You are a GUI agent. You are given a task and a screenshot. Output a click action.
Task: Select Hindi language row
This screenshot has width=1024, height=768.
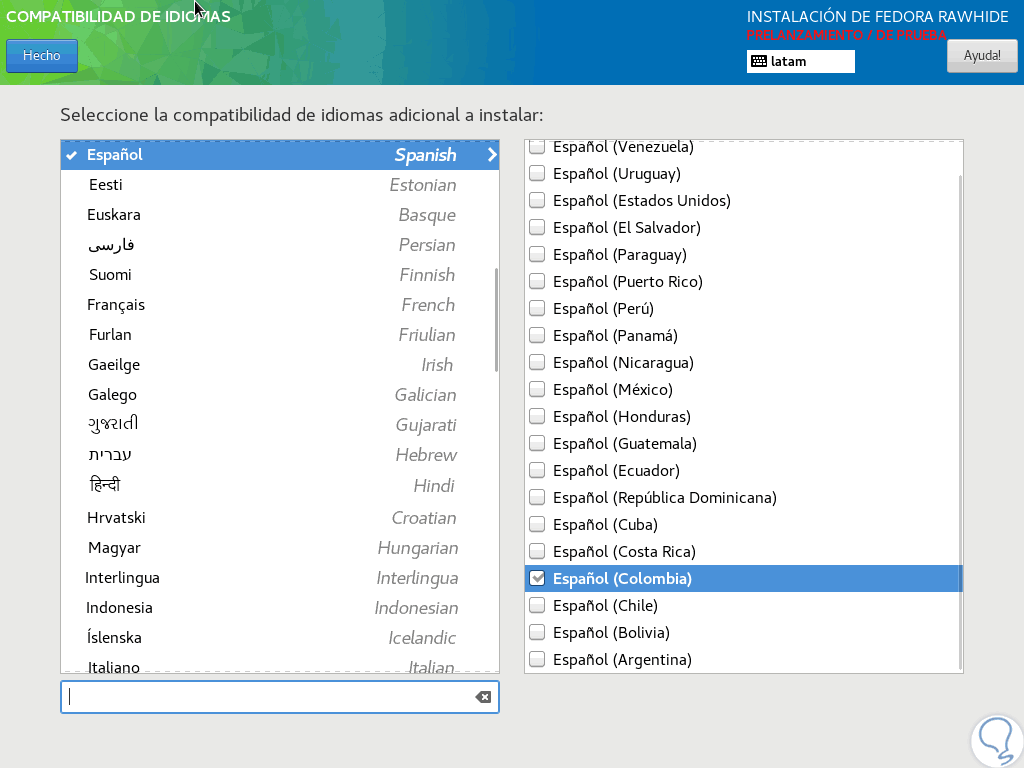coord(280,486)
